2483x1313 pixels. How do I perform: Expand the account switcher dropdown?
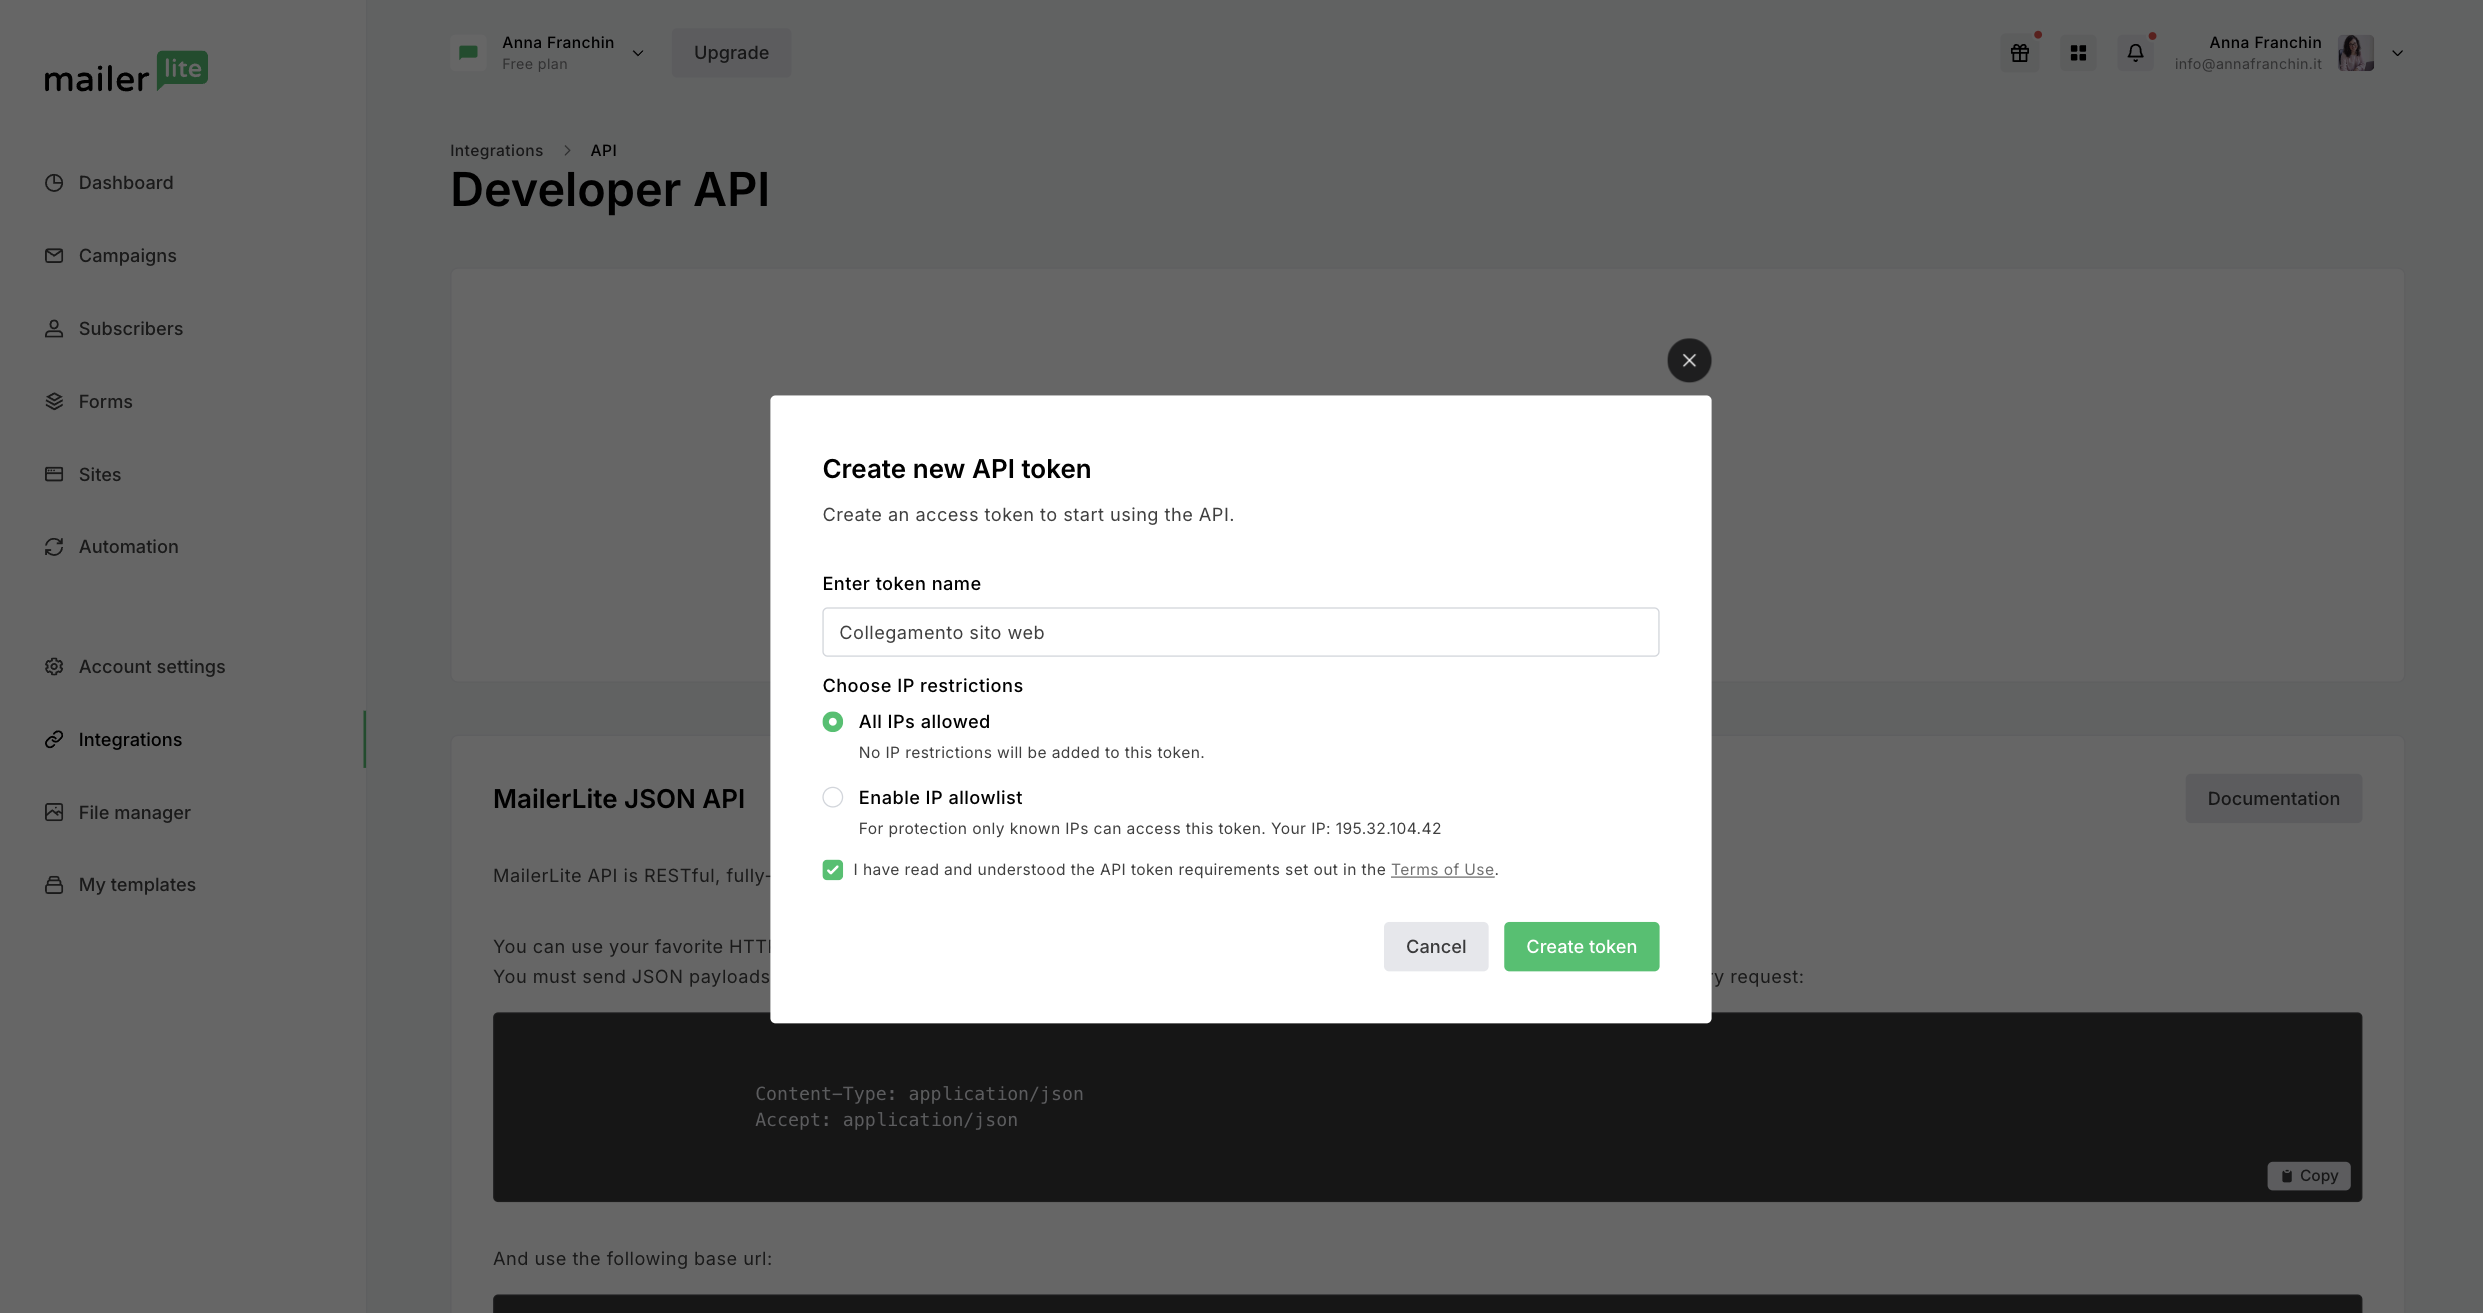click(x=638, y=53)
